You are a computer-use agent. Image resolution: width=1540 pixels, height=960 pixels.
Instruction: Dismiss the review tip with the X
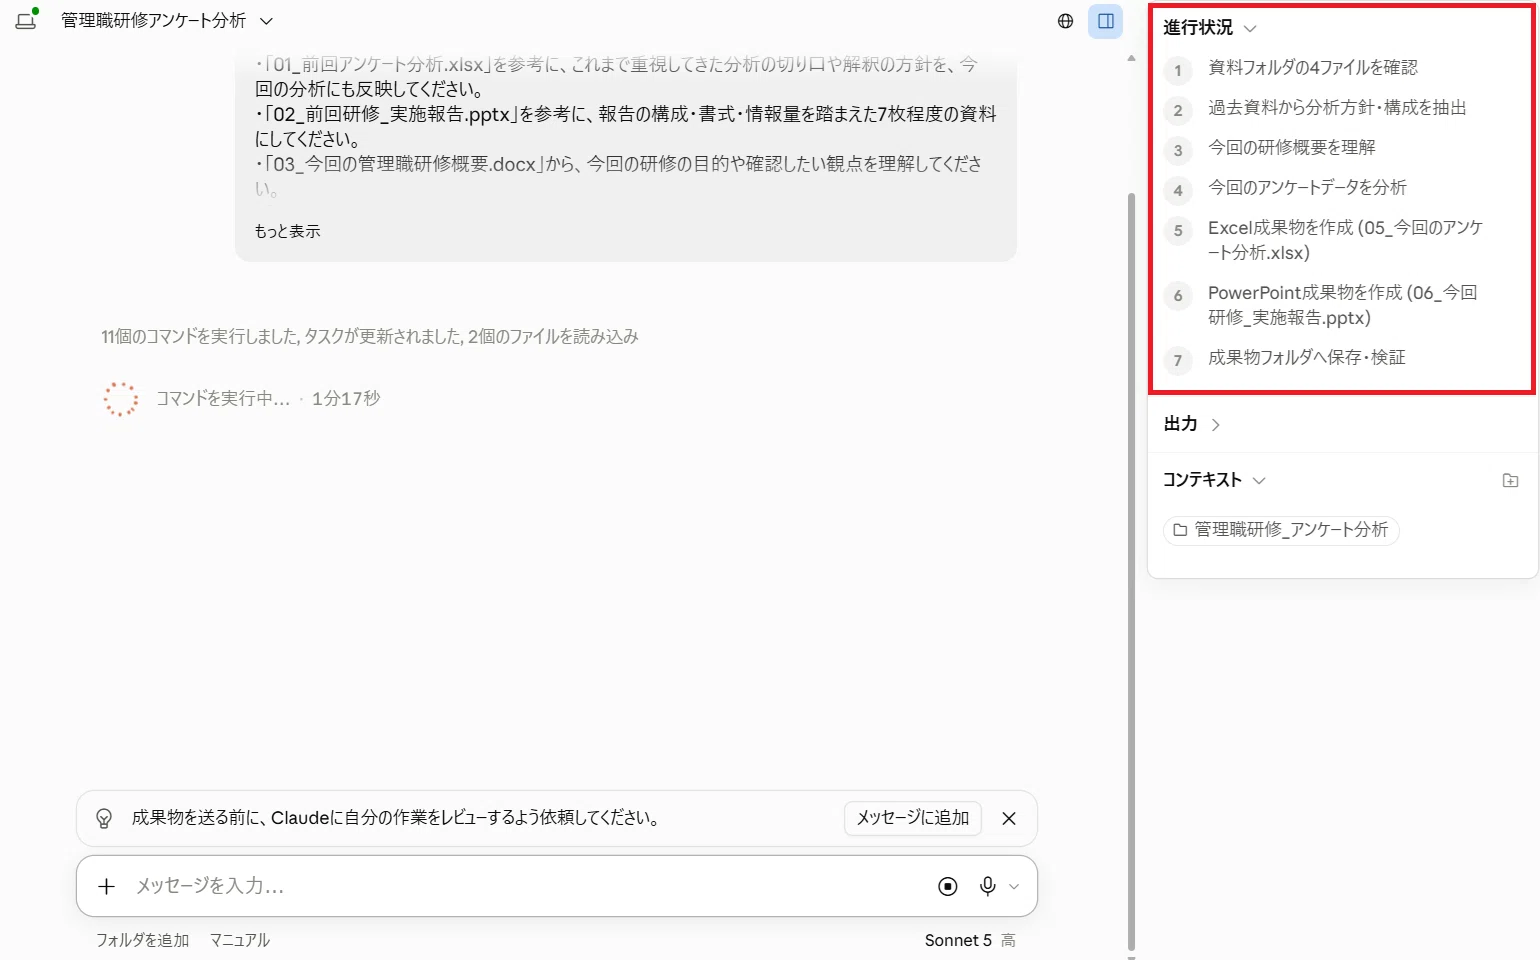tap(1009, 818)
